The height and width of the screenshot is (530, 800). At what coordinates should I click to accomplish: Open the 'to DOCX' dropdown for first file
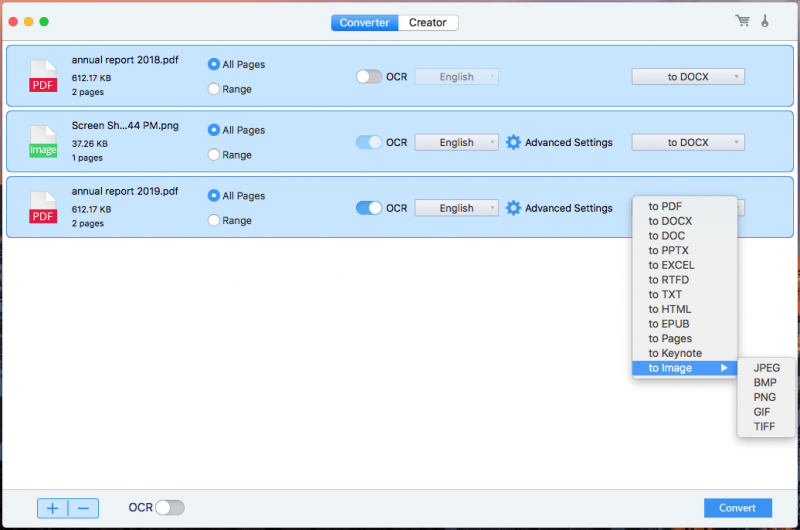click(687, 77)
